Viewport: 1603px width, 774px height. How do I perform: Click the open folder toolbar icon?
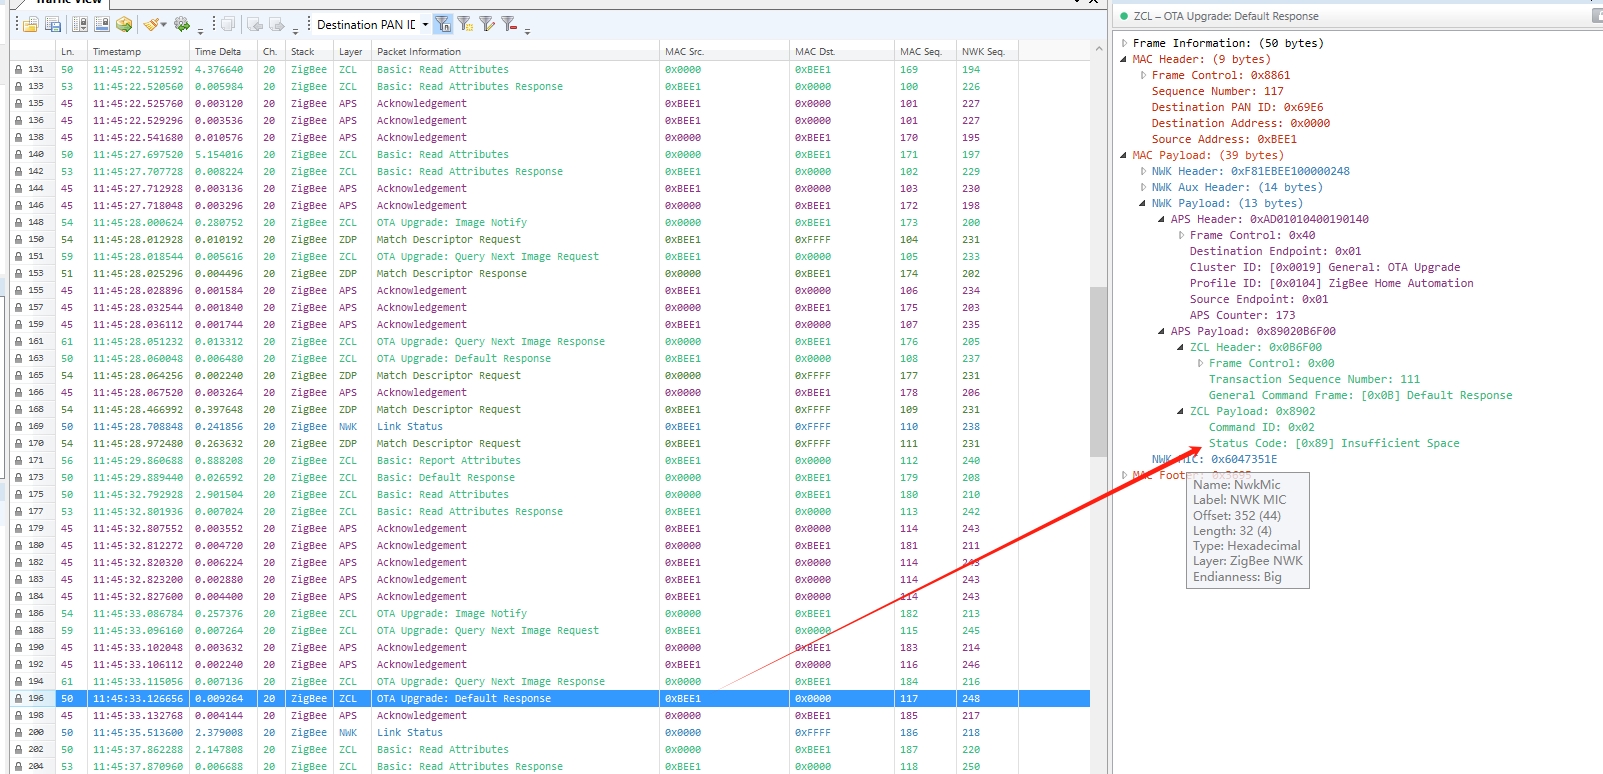coord(30,24)
